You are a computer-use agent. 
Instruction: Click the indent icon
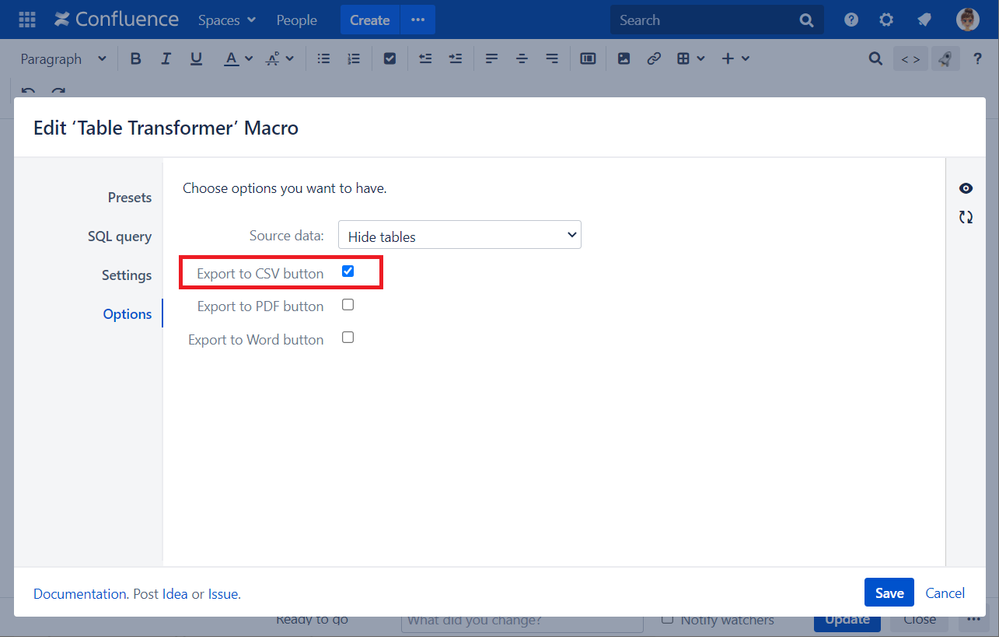[455, 59]
